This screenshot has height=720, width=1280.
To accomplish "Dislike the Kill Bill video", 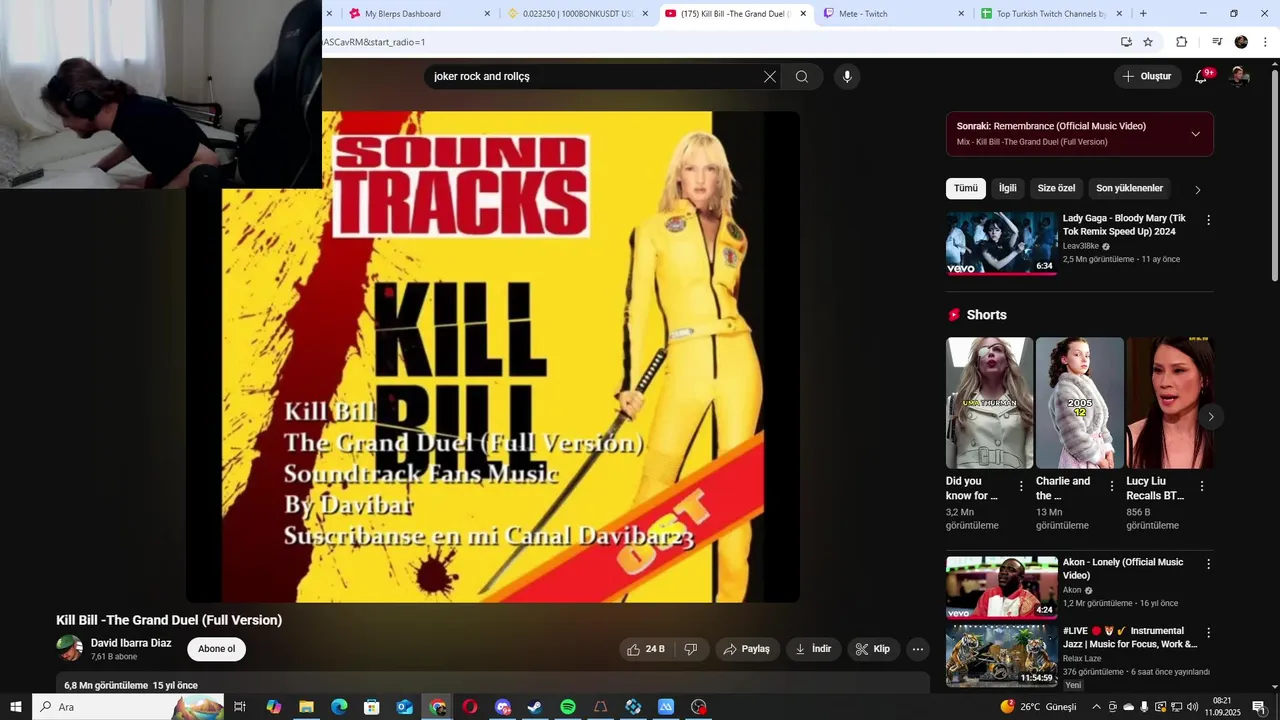I will (x=691, y=649).
